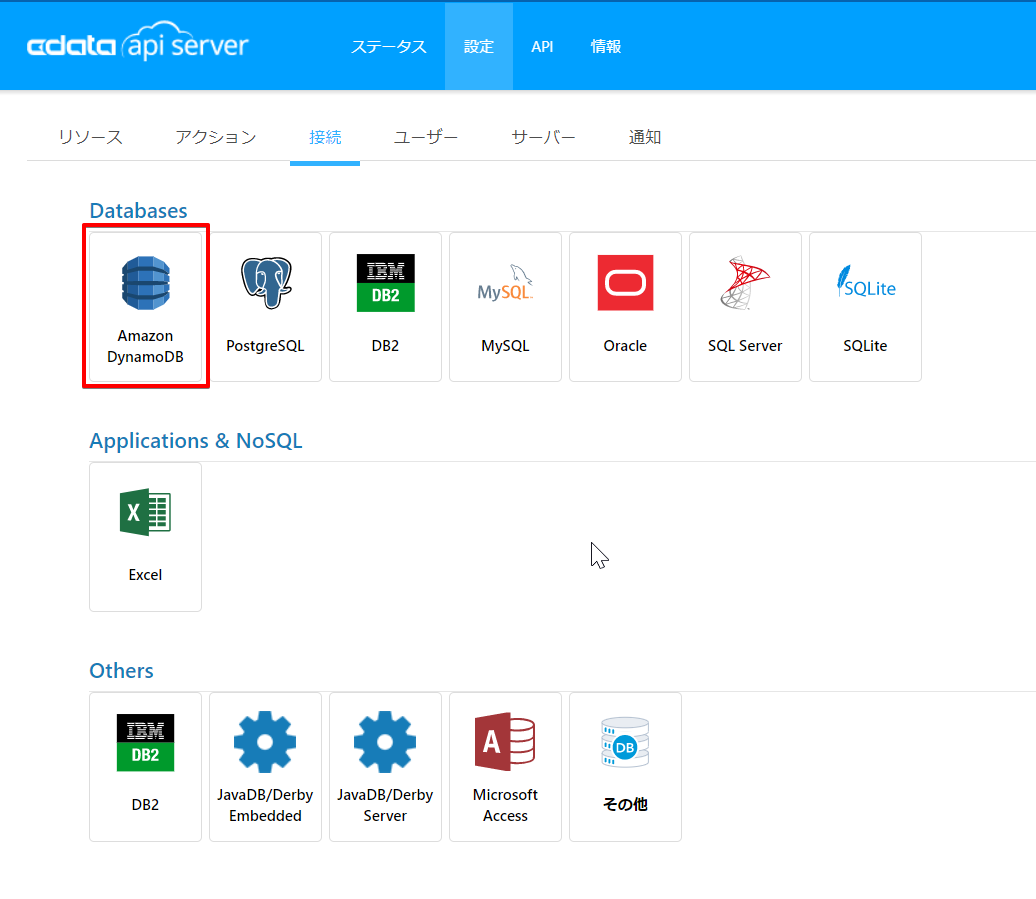Screen dimensions: 1036x899
Task: Open the IBM DB2 connection under Databases
Action: tap(385, 306)
